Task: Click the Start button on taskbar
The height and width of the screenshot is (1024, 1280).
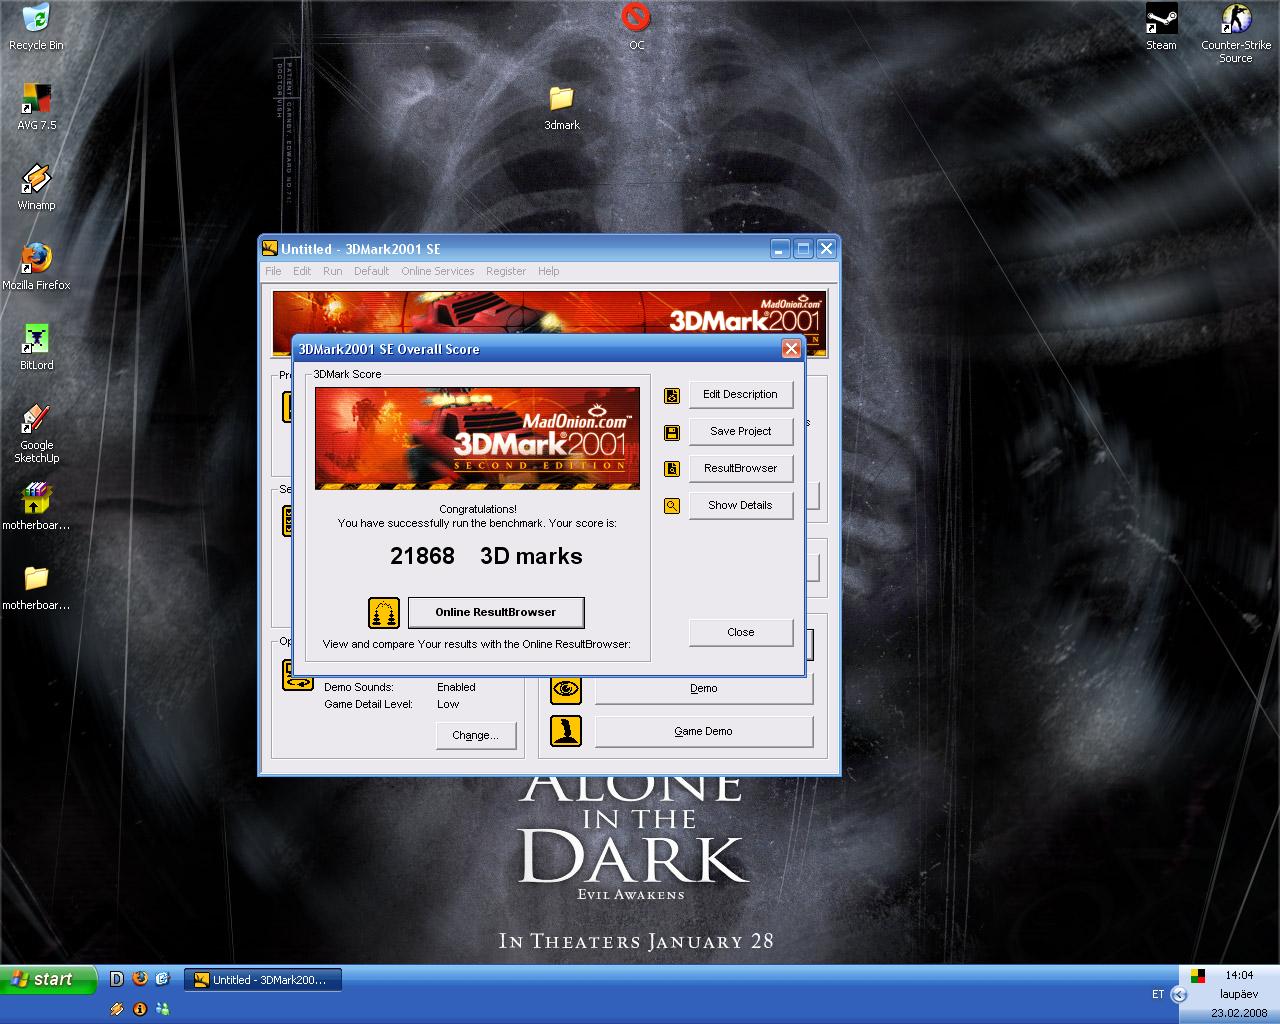Action: coord(48,979)
